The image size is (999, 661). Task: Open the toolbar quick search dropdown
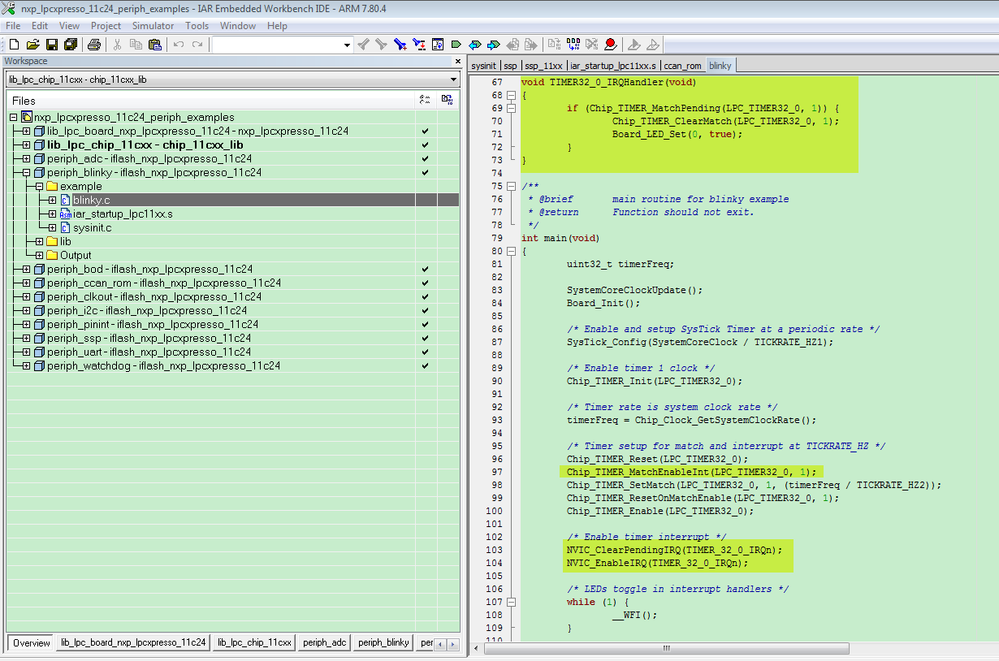pyautogui.click(x=347, y=45)
